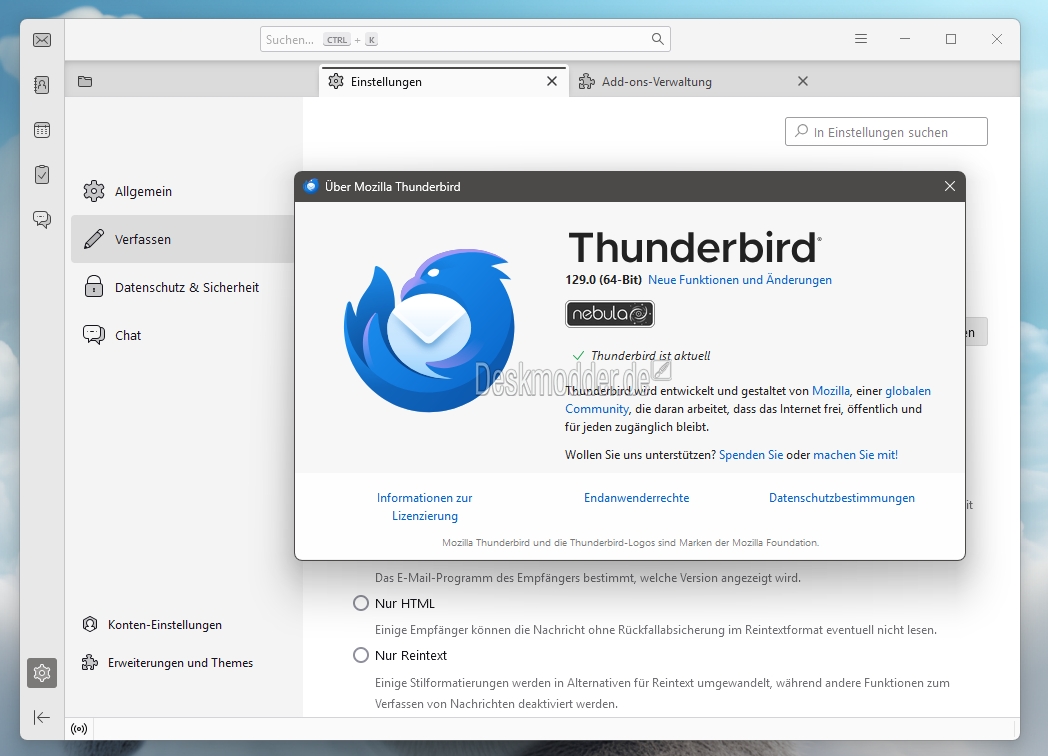Open the Tasks space

pos(41,174)
